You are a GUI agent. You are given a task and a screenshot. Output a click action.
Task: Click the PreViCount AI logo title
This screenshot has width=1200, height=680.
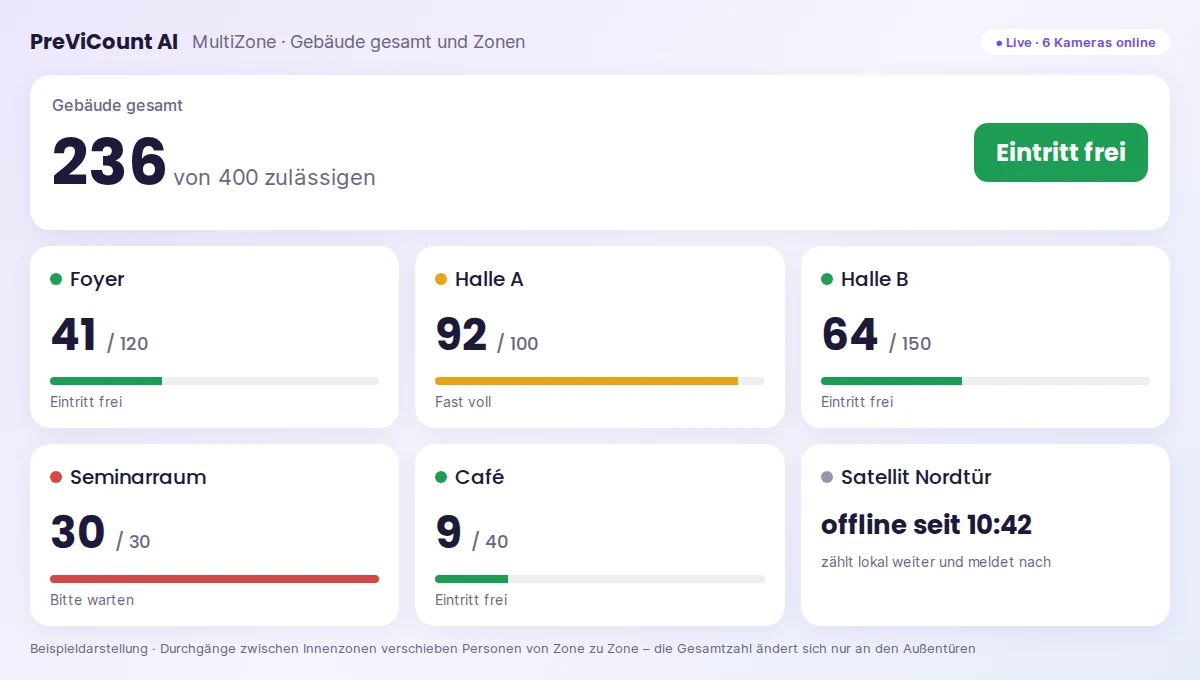(x=104, y=42)
